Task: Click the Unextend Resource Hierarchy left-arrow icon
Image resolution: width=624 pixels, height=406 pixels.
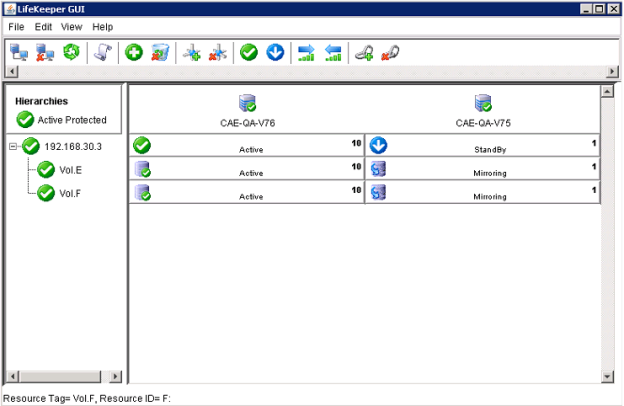Action: (x=333, y=53)
